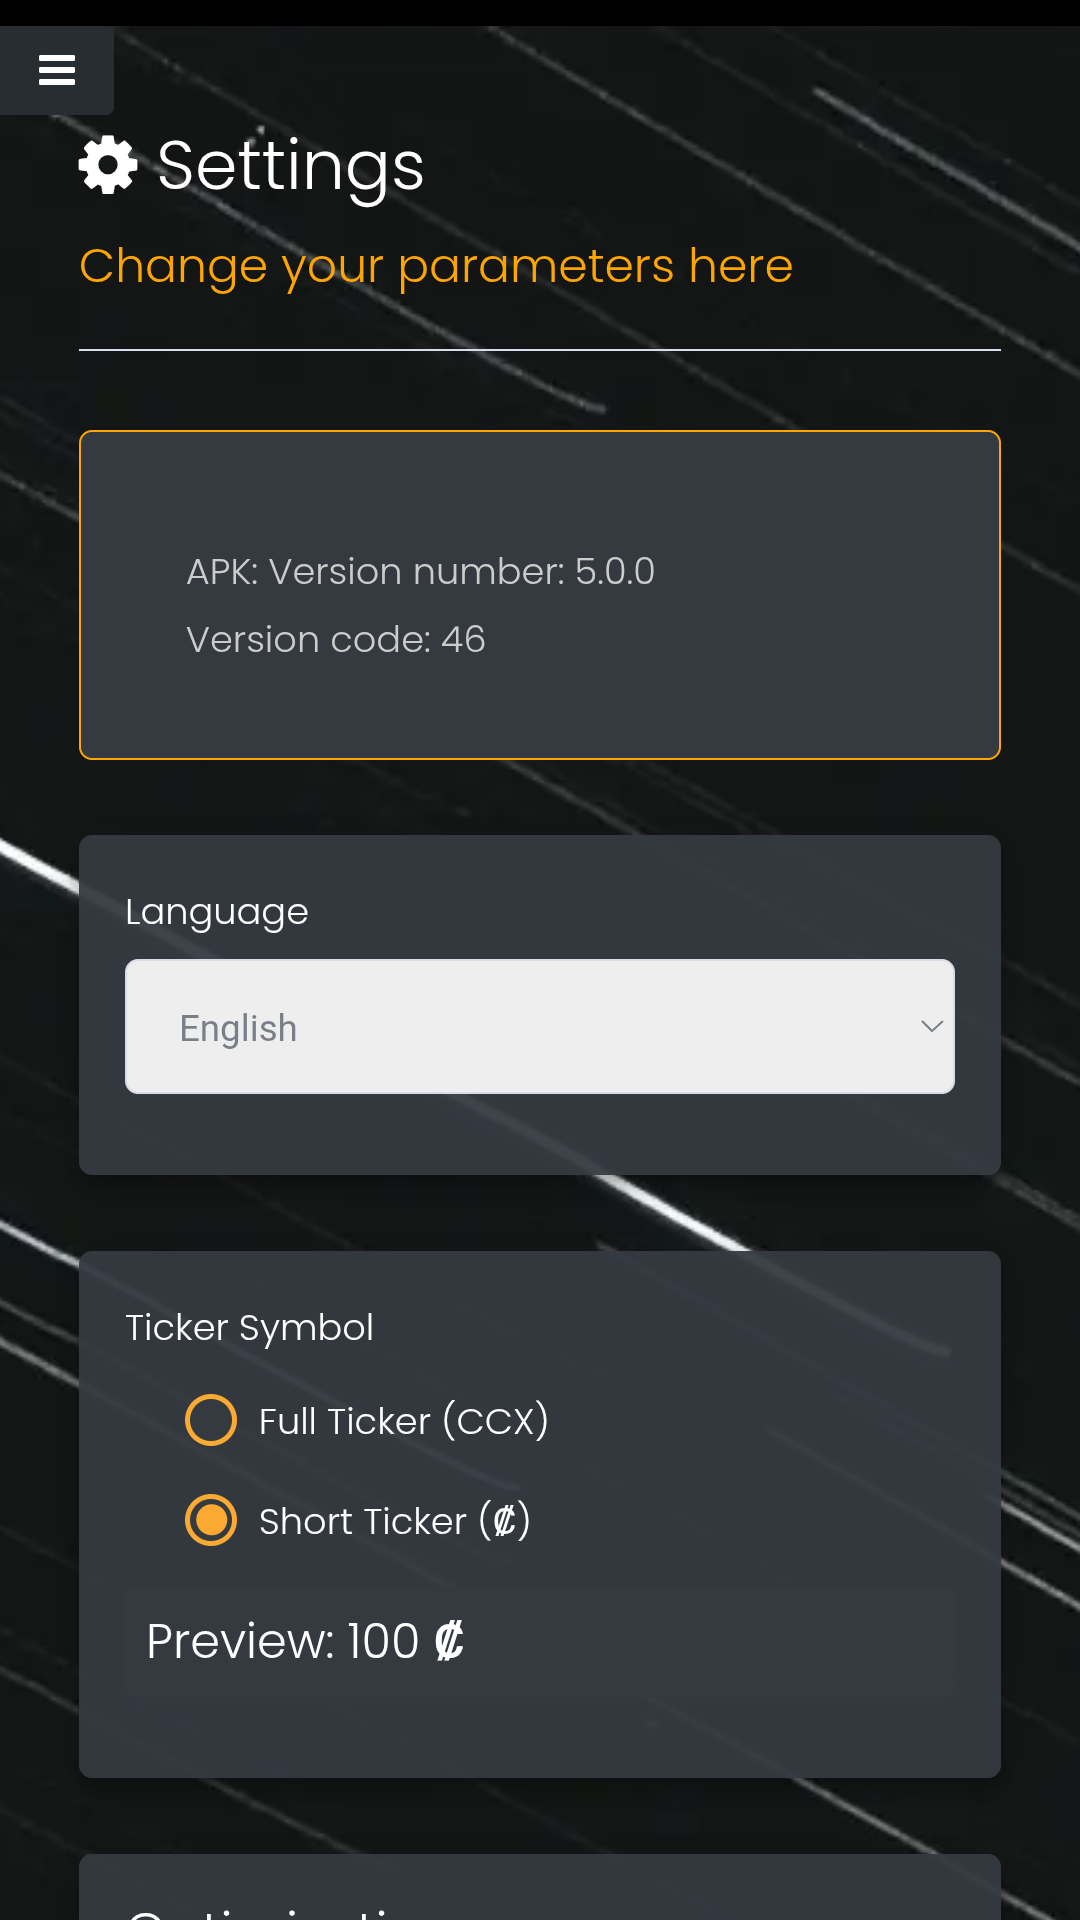Click the ₡ glyph in Short Ticker label
This screenshot has height=1920, width=1080.
pos(504,1521)
